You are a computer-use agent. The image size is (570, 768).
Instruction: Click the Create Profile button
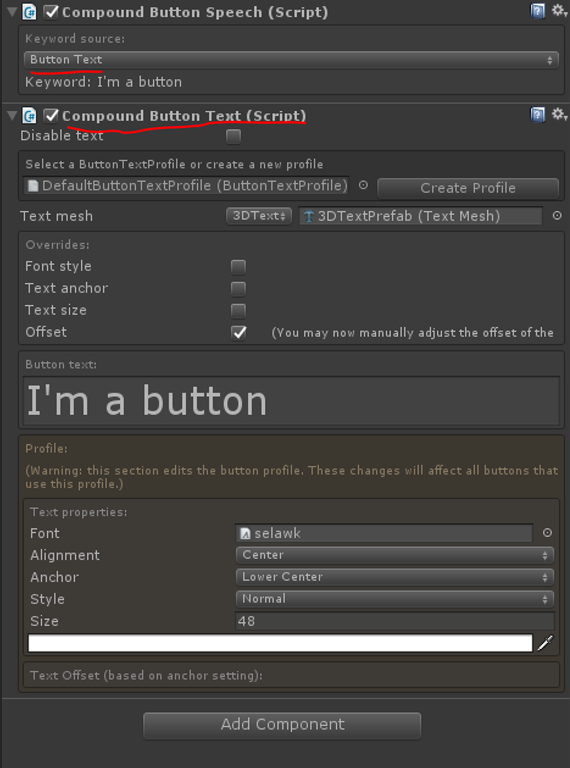click(468, 188)
